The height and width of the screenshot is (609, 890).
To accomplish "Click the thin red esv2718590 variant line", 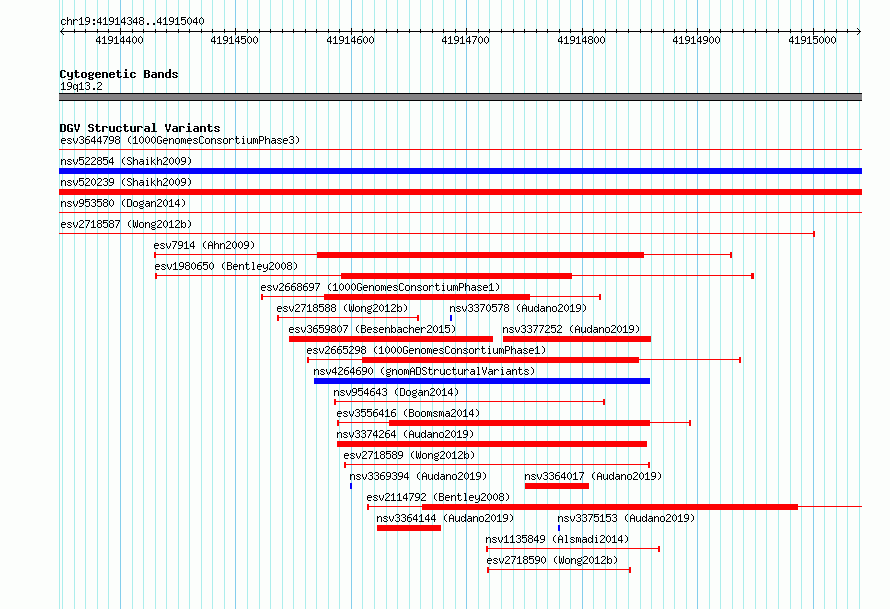I will 559,570.
